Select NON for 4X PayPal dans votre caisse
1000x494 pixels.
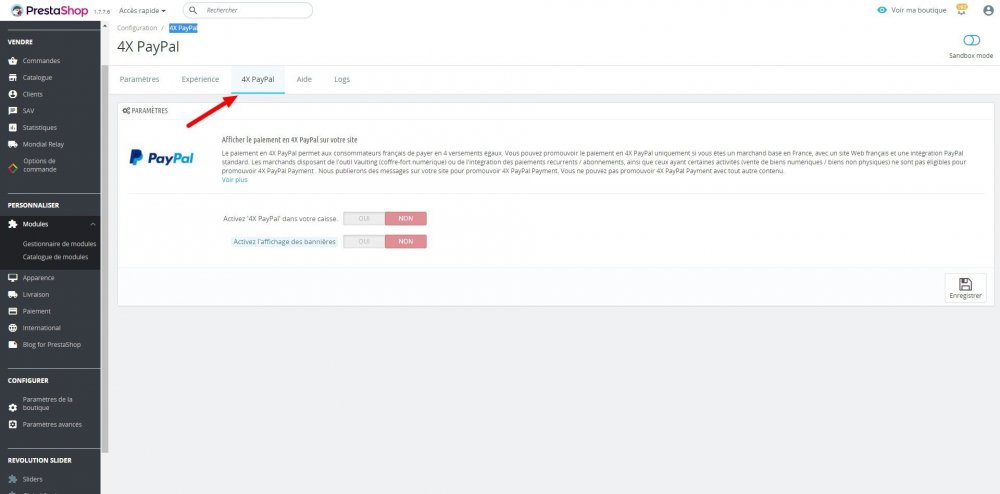tap(406, 219)
